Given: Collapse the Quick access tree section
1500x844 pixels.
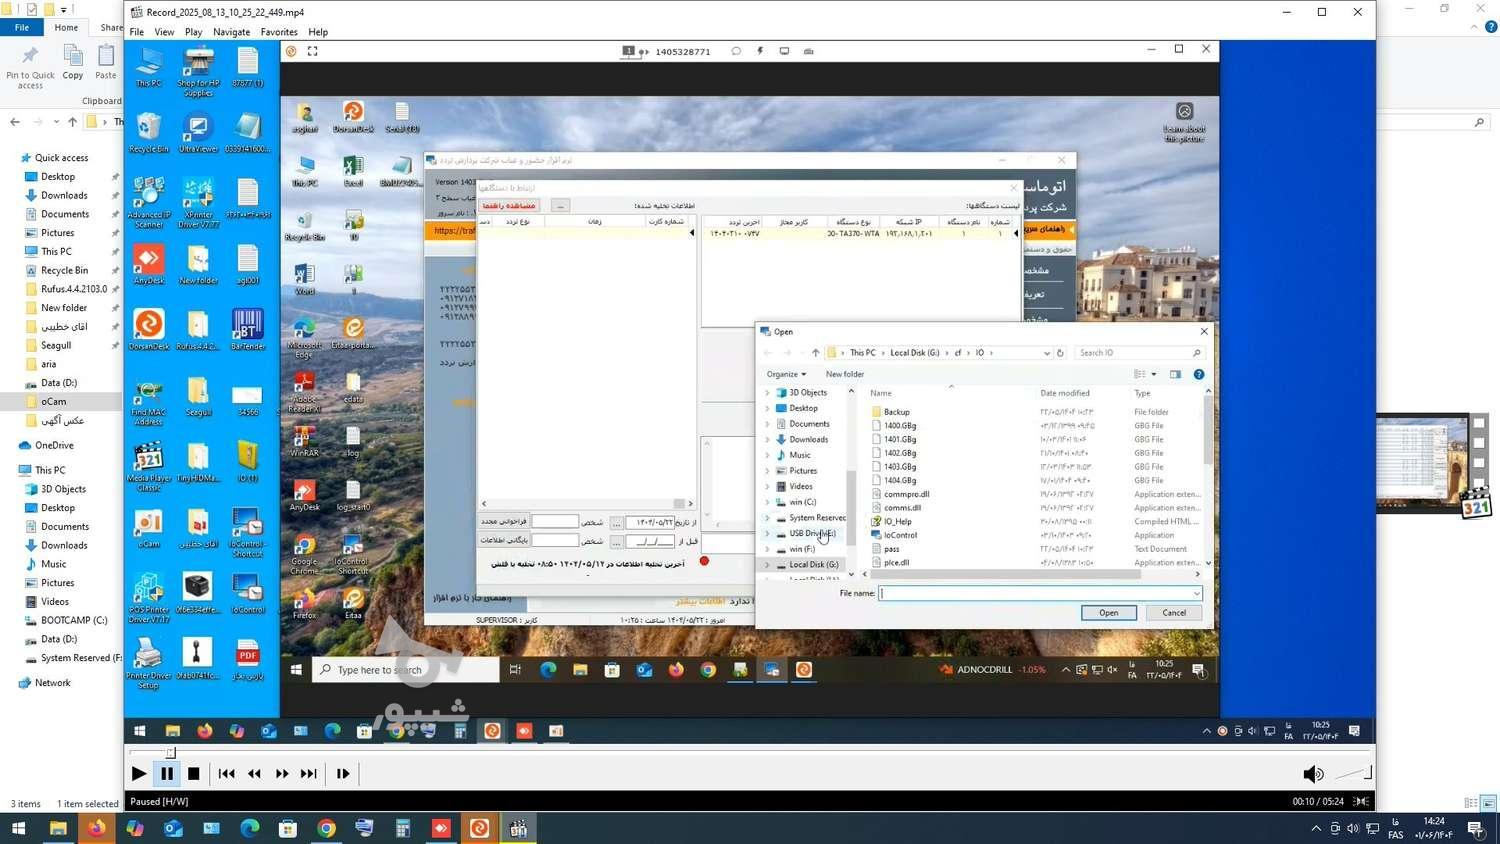Looking at the screenshot, I should coord(11,158).
